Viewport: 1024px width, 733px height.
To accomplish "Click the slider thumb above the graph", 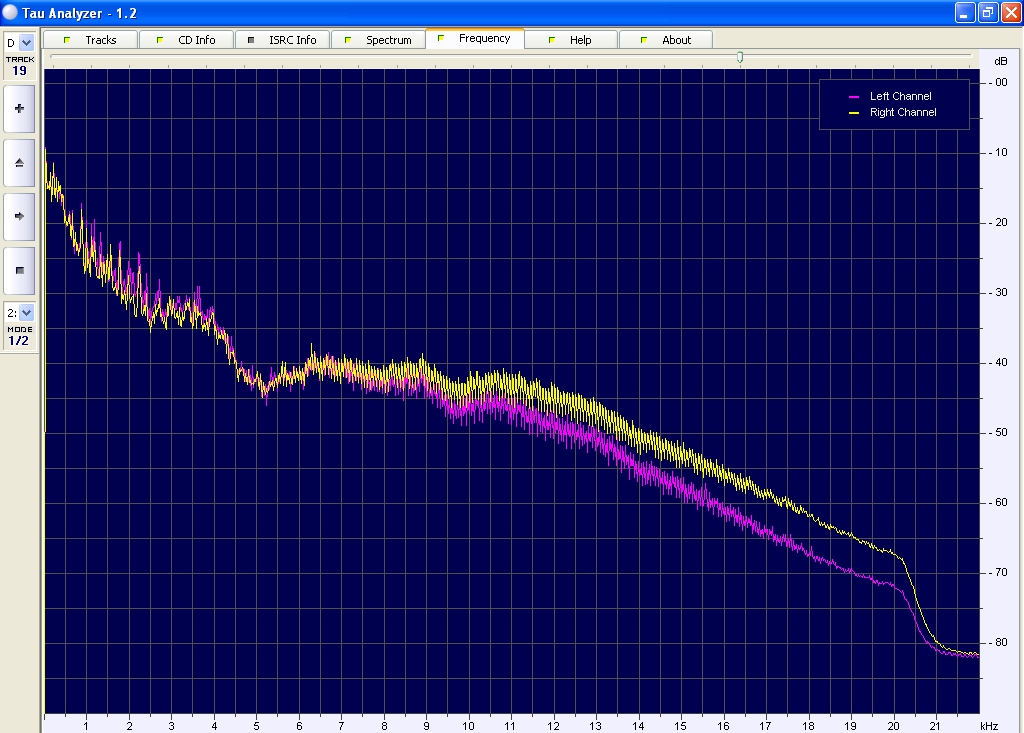I will (740, 57).
